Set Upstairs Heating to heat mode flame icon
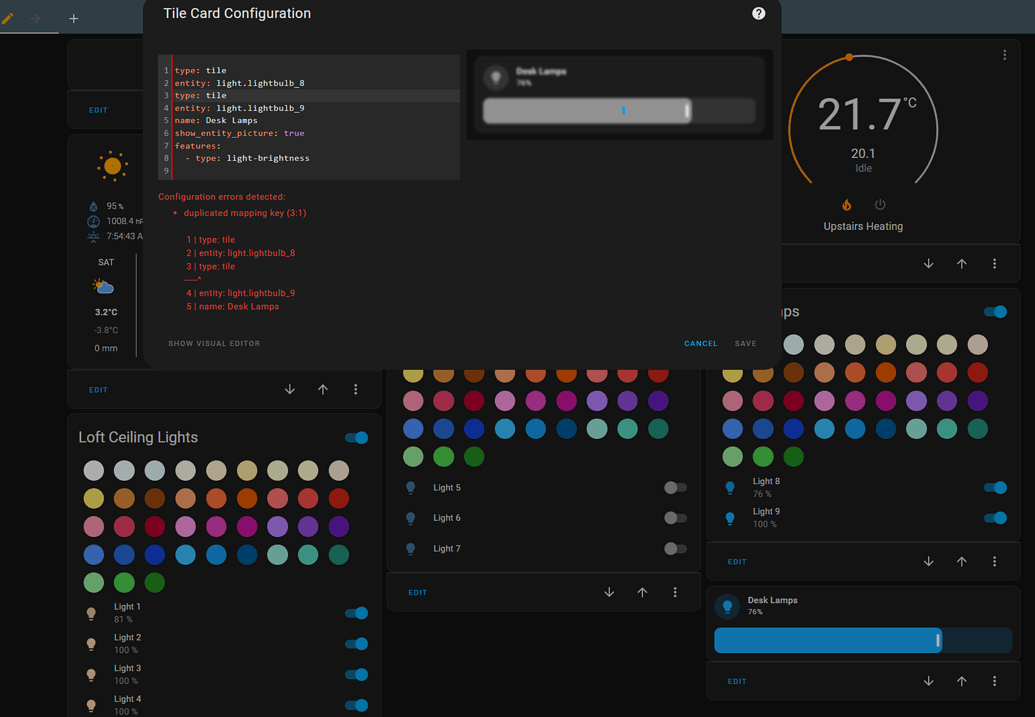Screen dimensions: 1035x717 [846, 205]
